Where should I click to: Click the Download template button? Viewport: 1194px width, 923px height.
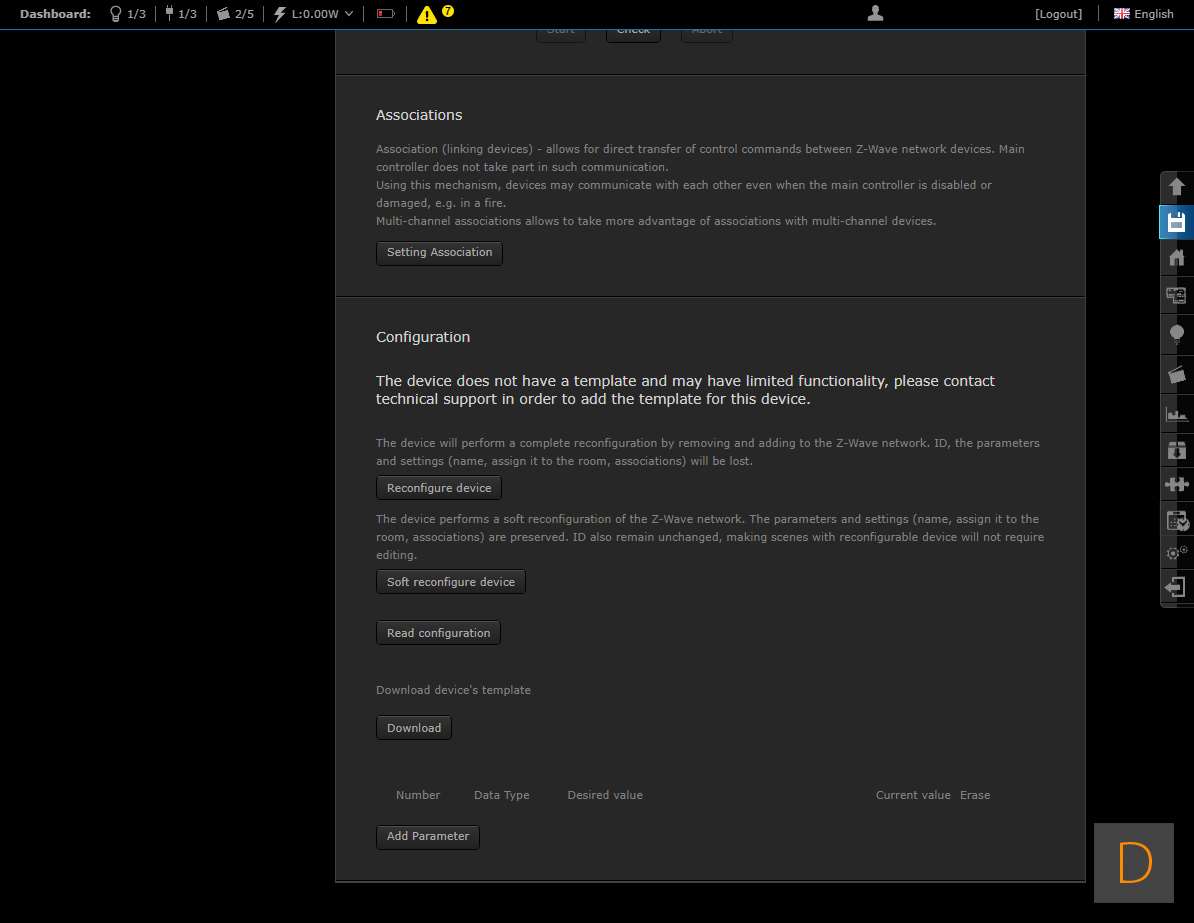pyautogui.click(x=414, y=728)
